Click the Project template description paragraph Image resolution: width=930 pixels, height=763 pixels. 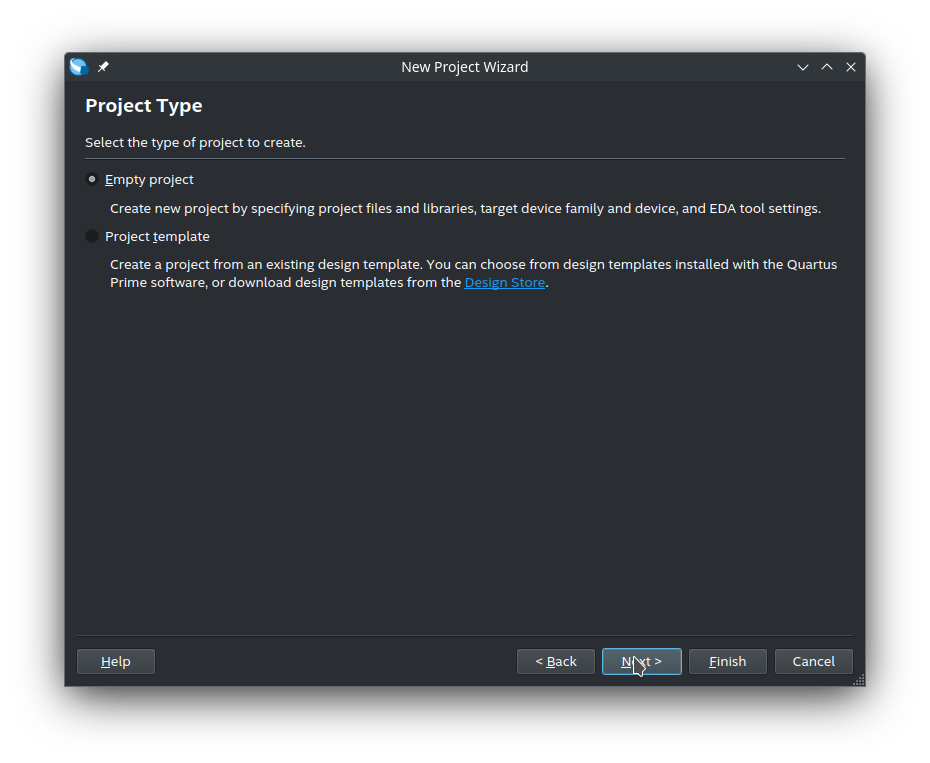point(473,274)
